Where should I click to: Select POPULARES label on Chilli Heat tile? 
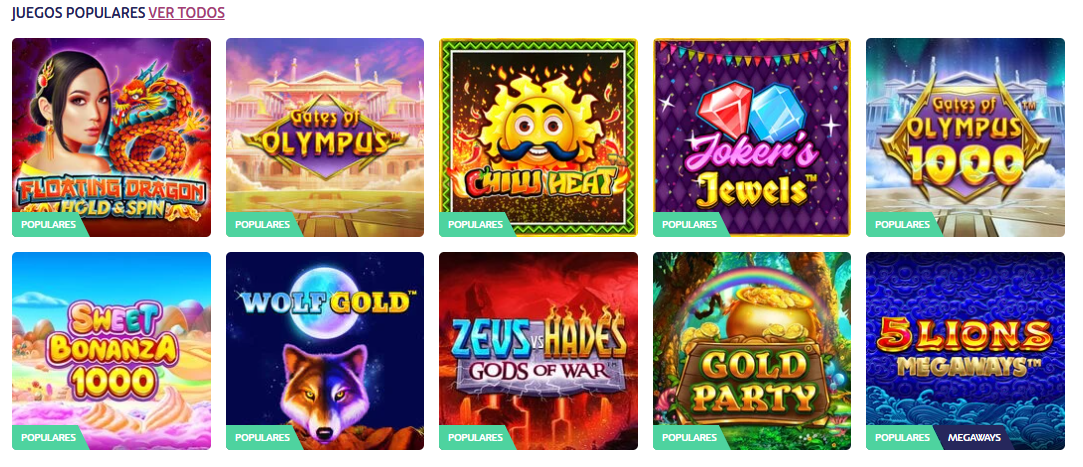point(475,225)
